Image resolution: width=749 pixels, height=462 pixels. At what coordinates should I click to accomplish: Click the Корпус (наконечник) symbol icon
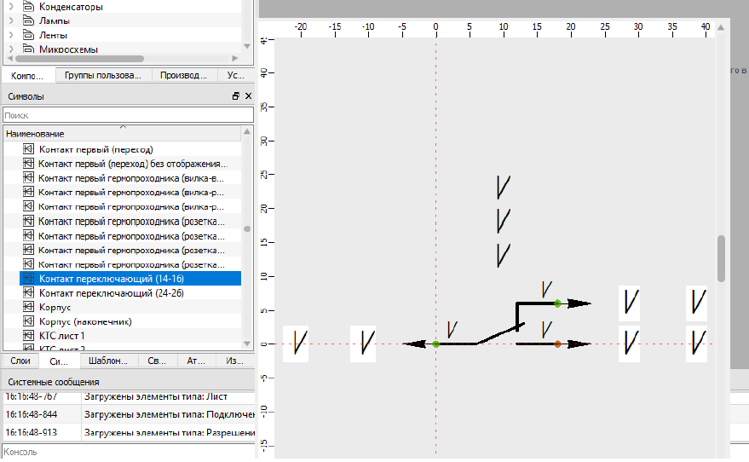(x=29, y=323)
